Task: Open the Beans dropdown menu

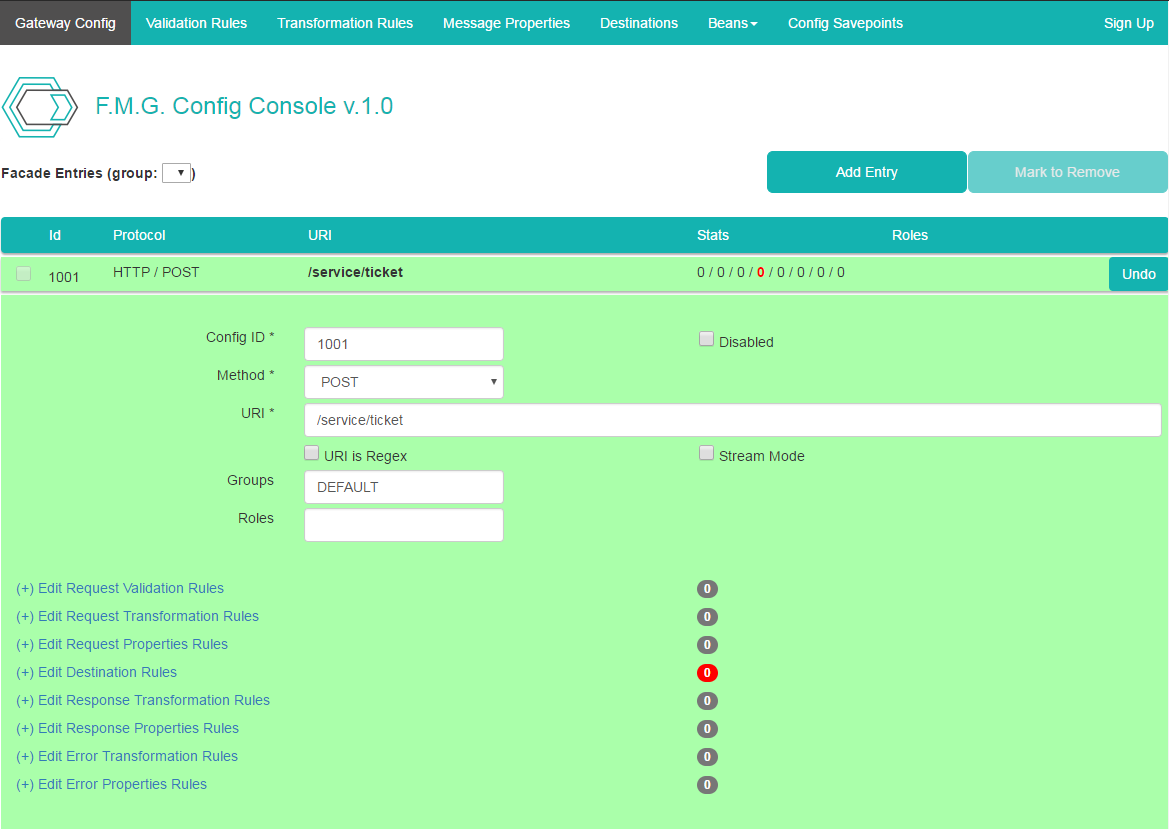Action: 732,23
